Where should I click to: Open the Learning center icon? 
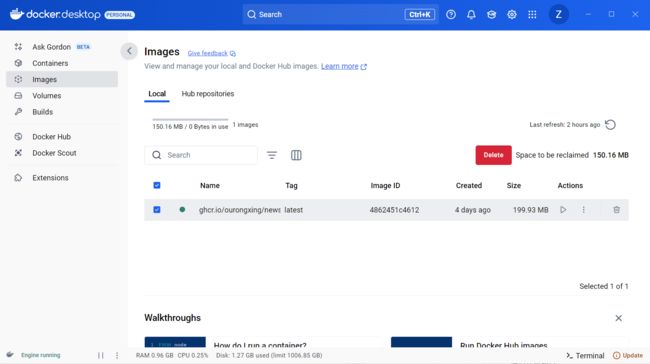pyautogui.click(x=492, y=15)
